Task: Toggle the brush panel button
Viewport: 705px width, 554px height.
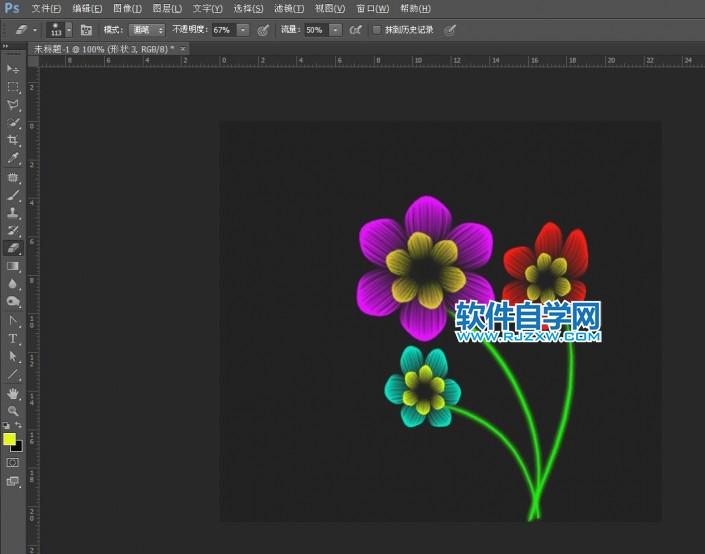Action: (x=86, y=30)
